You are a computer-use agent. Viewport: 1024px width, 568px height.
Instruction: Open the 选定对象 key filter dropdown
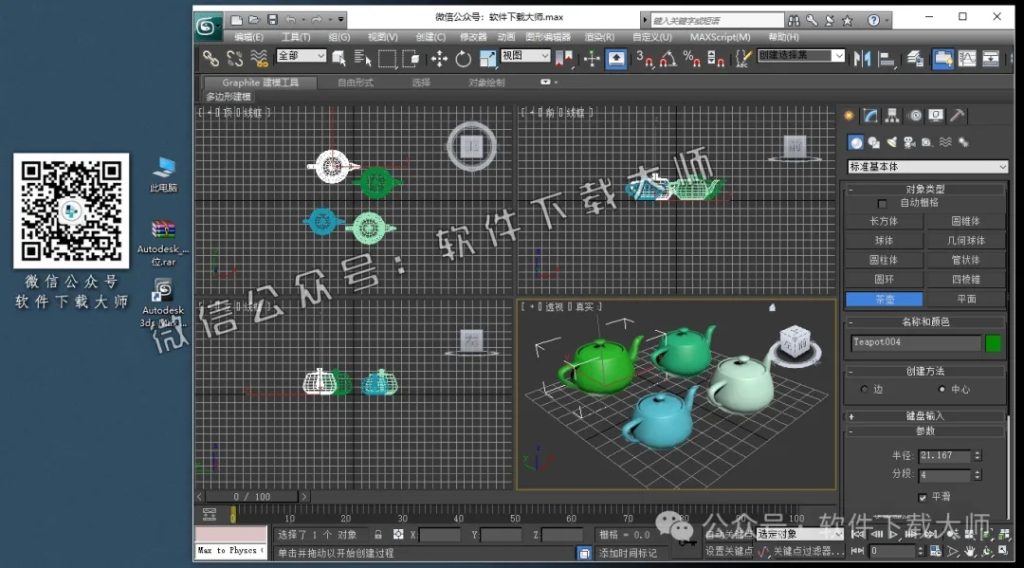click(x=799, y=534)
